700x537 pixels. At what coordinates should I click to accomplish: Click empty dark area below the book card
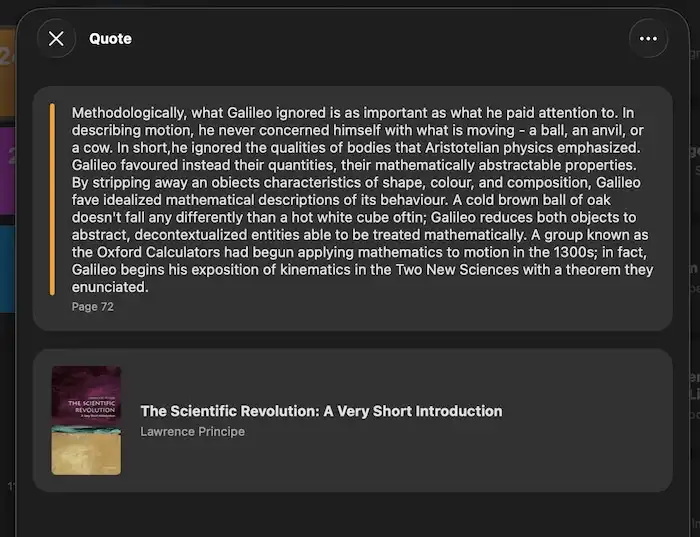[x=350, y=515]
